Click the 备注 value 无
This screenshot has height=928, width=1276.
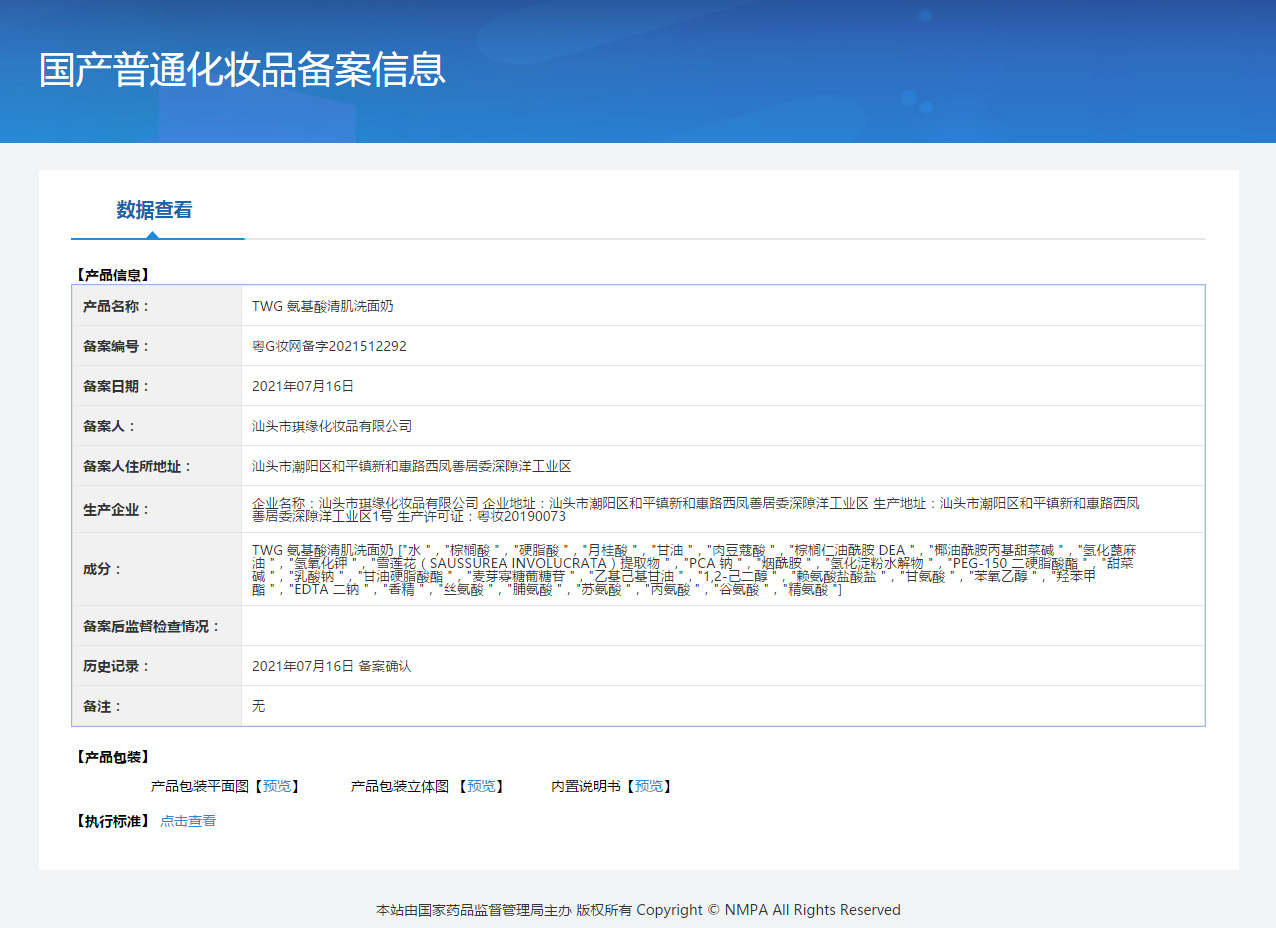pos(258,706)
